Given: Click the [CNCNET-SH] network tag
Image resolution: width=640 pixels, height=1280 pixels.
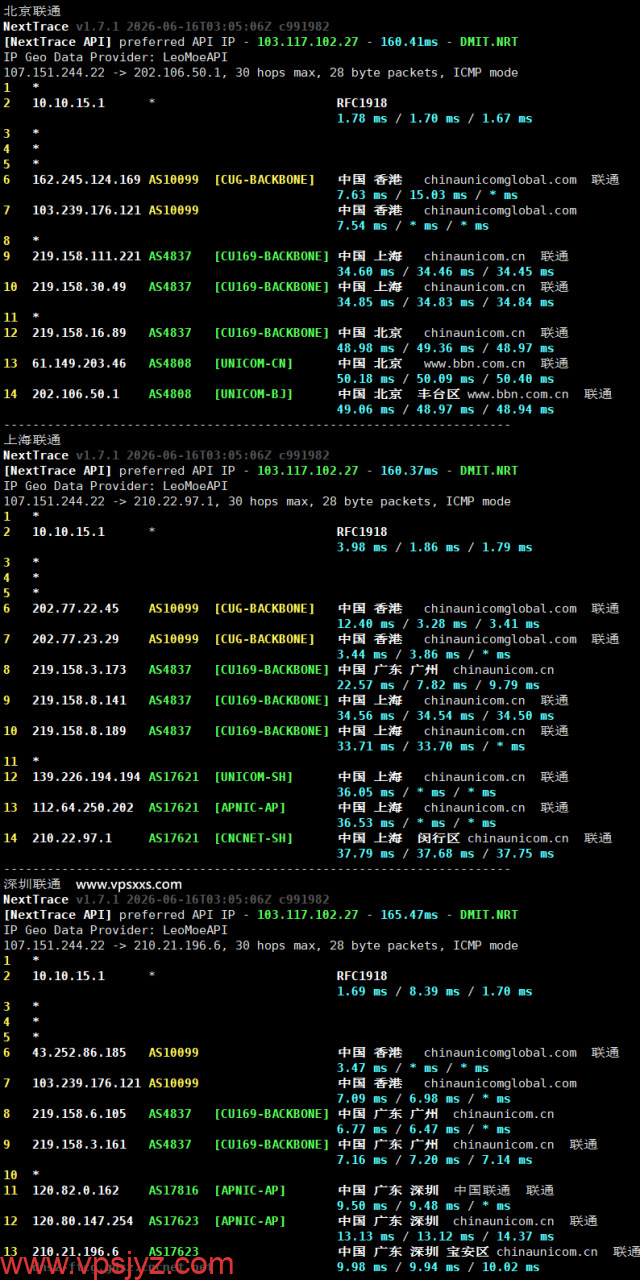Looking at the screenshot, I should coord(254,838).
